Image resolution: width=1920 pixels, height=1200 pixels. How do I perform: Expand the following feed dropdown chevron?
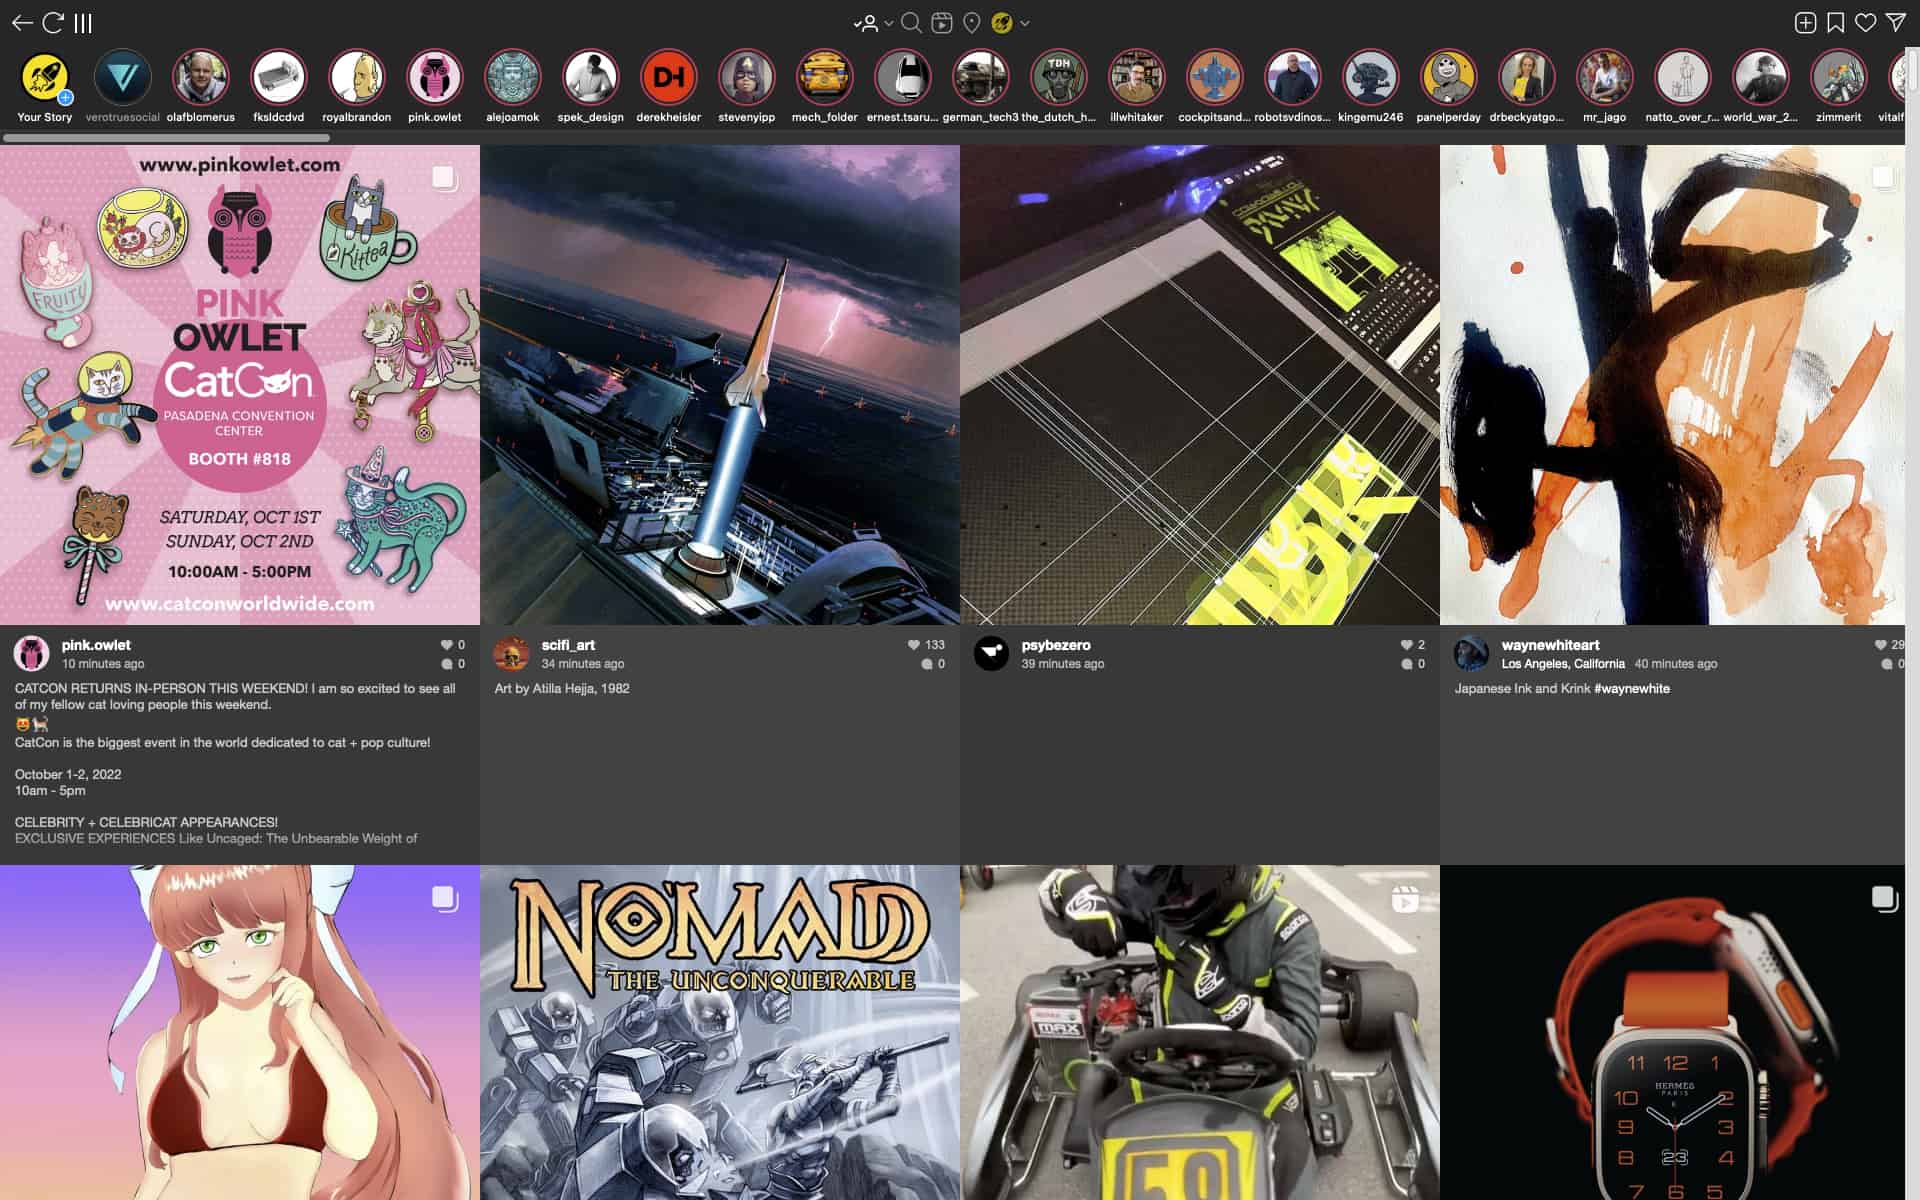click(888, 23)
